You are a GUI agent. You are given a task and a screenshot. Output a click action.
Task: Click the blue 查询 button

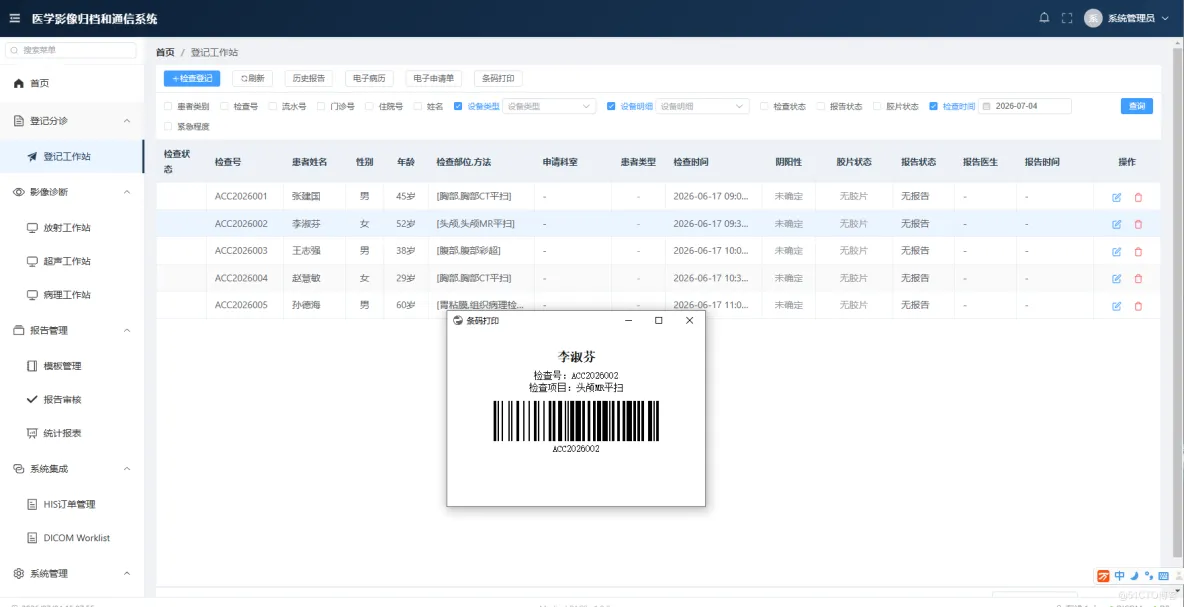1136,106
